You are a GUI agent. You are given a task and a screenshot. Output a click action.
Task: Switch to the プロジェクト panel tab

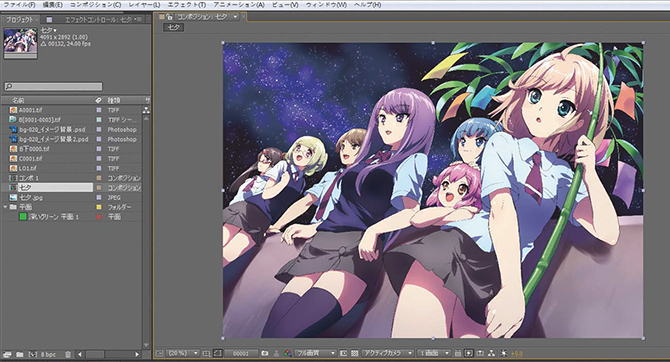[19, 20]
